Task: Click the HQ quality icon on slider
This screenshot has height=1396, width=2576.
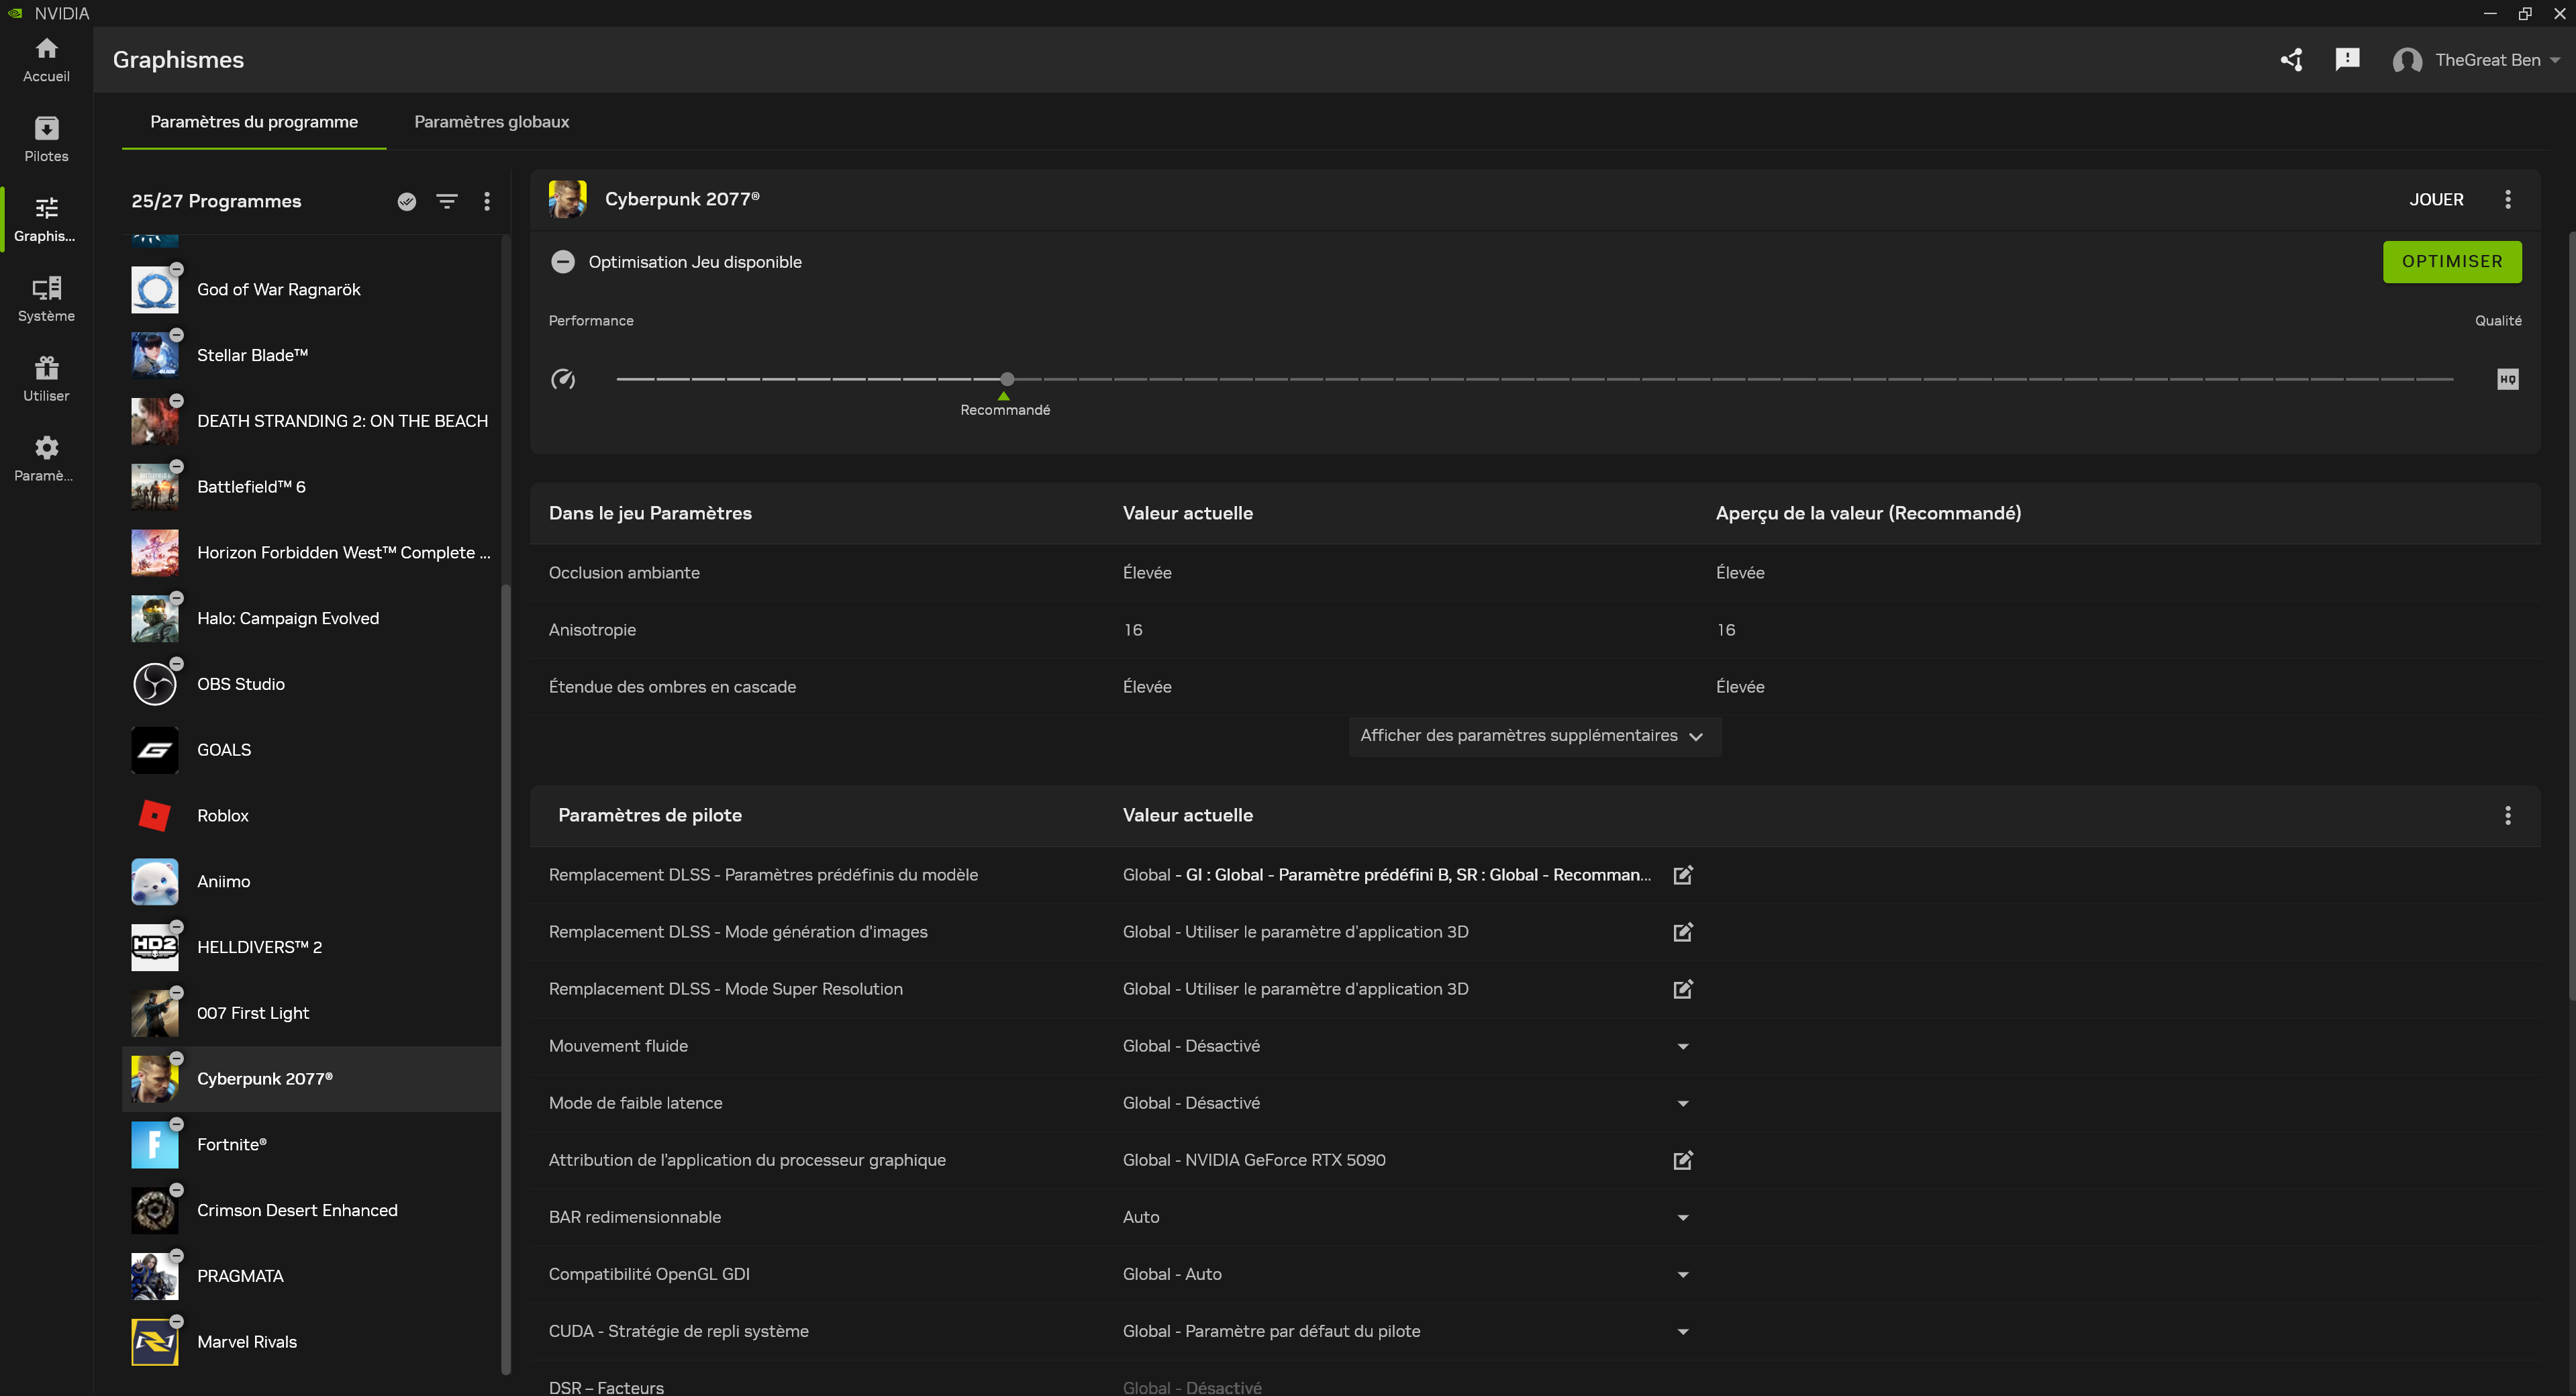Action: (2508, 379)
